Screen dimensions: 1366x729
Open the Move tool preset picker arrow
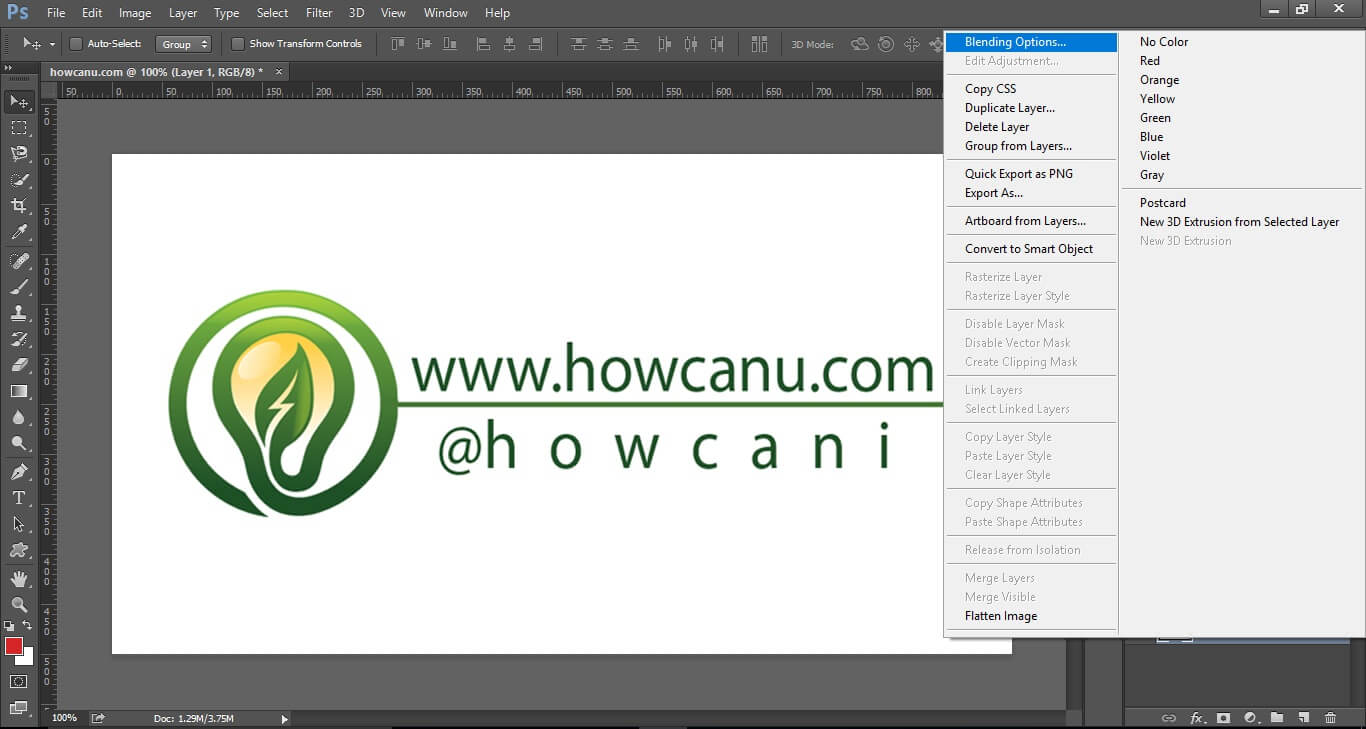tap(52, 45)
